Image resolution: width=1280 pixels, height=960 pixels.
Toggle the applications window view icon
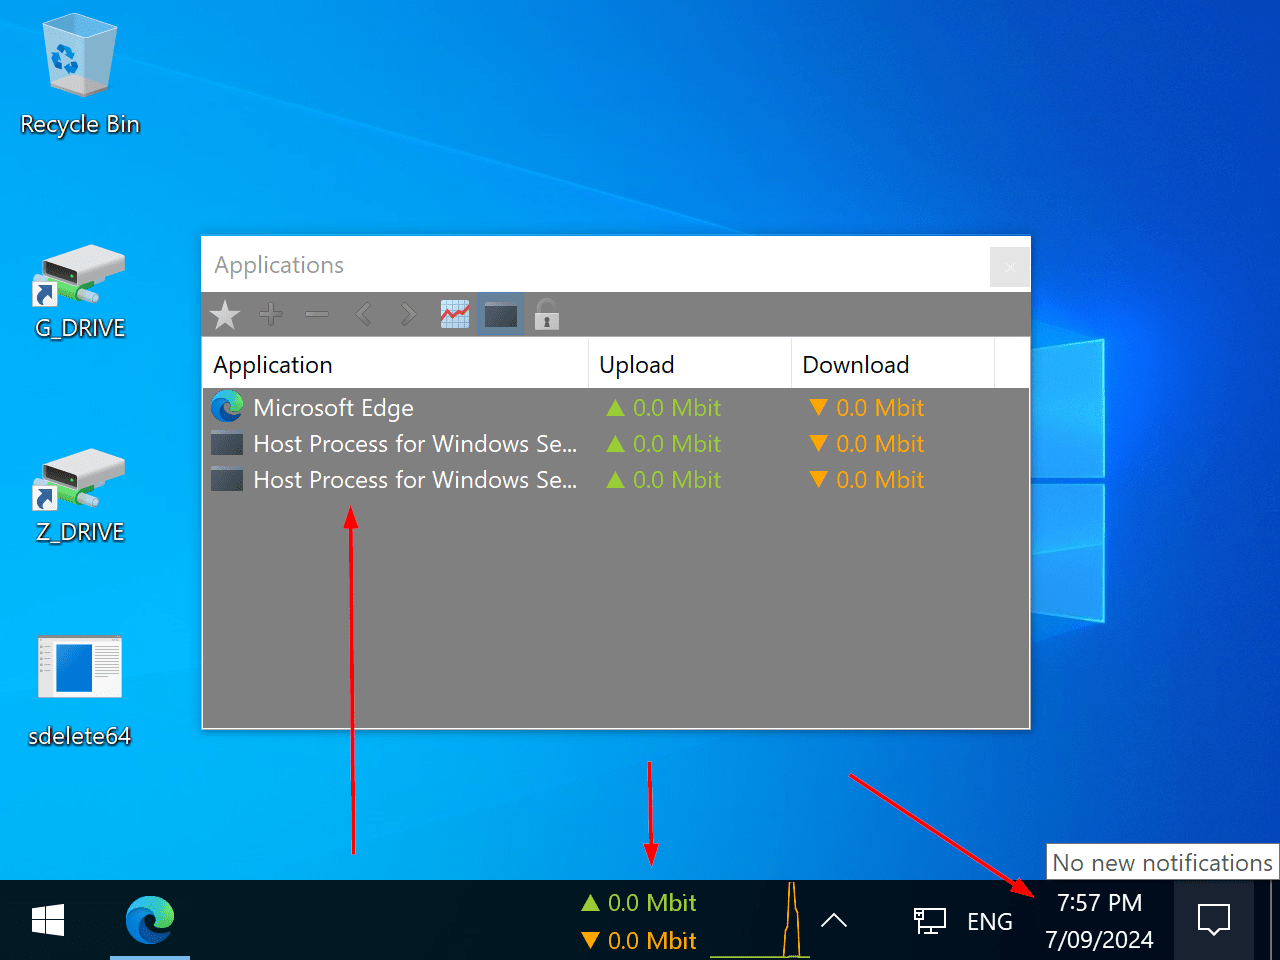coord(500,315)
